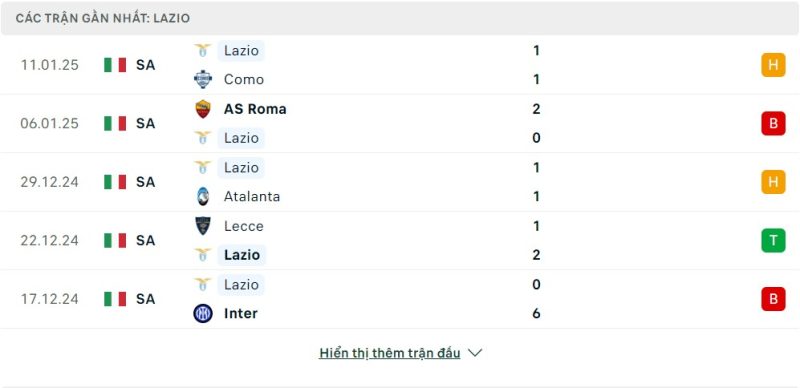800x388 pixels.
Task: Click the red B badge for AS Roma match
Action: [x=773, y=124]
